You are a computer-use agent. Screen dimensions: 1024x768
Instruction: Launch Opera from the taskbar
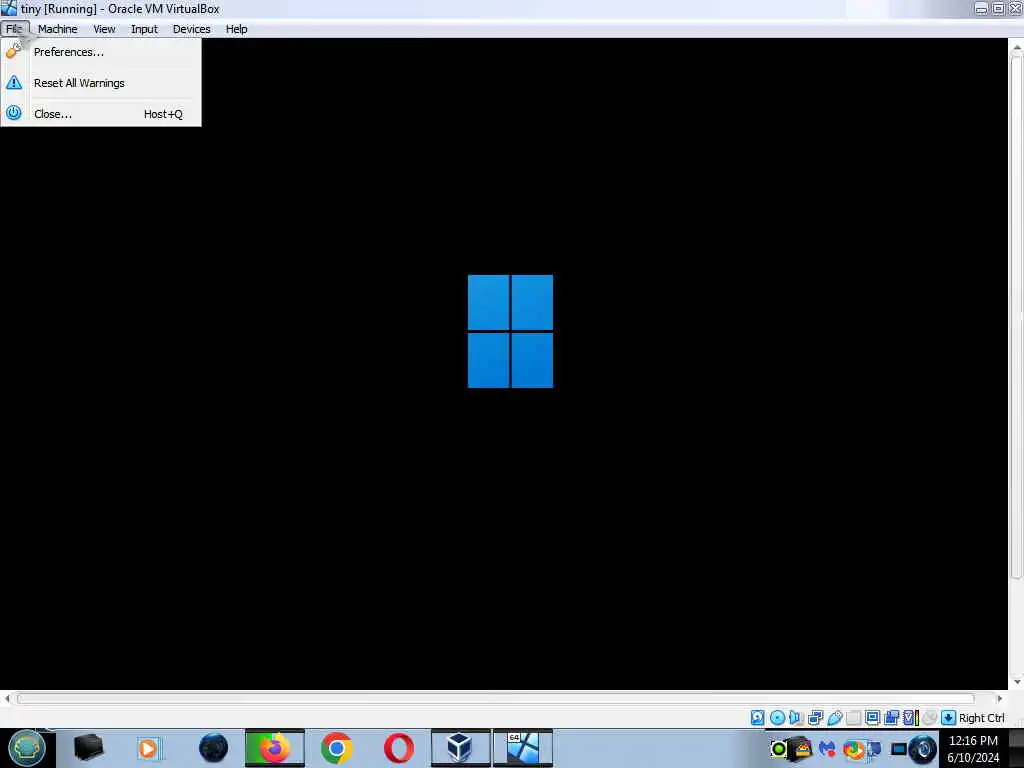point(398,748)
